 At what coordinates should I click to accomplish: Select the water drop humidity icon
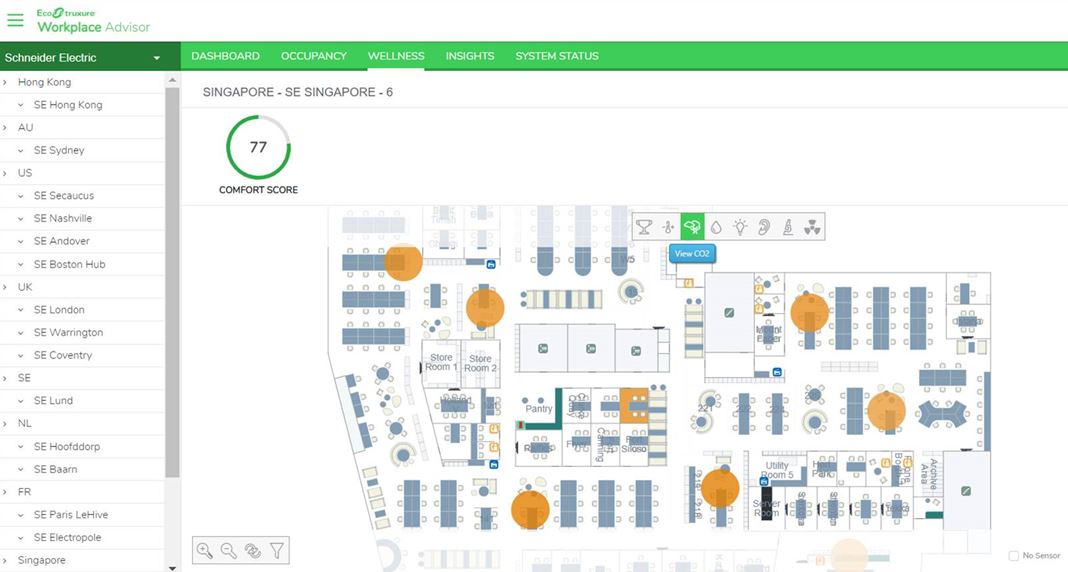point(716,227)
